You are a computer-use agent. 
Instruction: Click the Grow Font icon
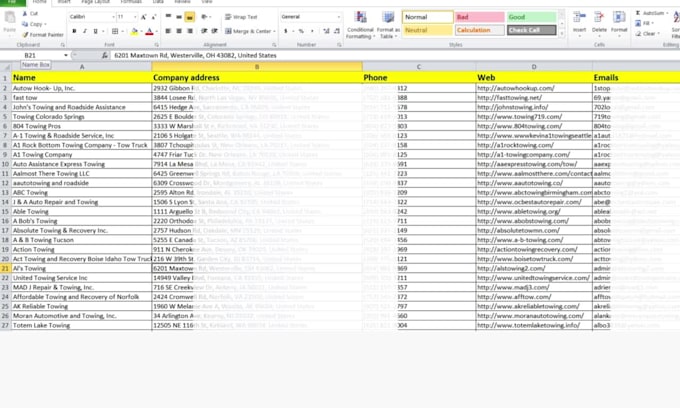144,17
